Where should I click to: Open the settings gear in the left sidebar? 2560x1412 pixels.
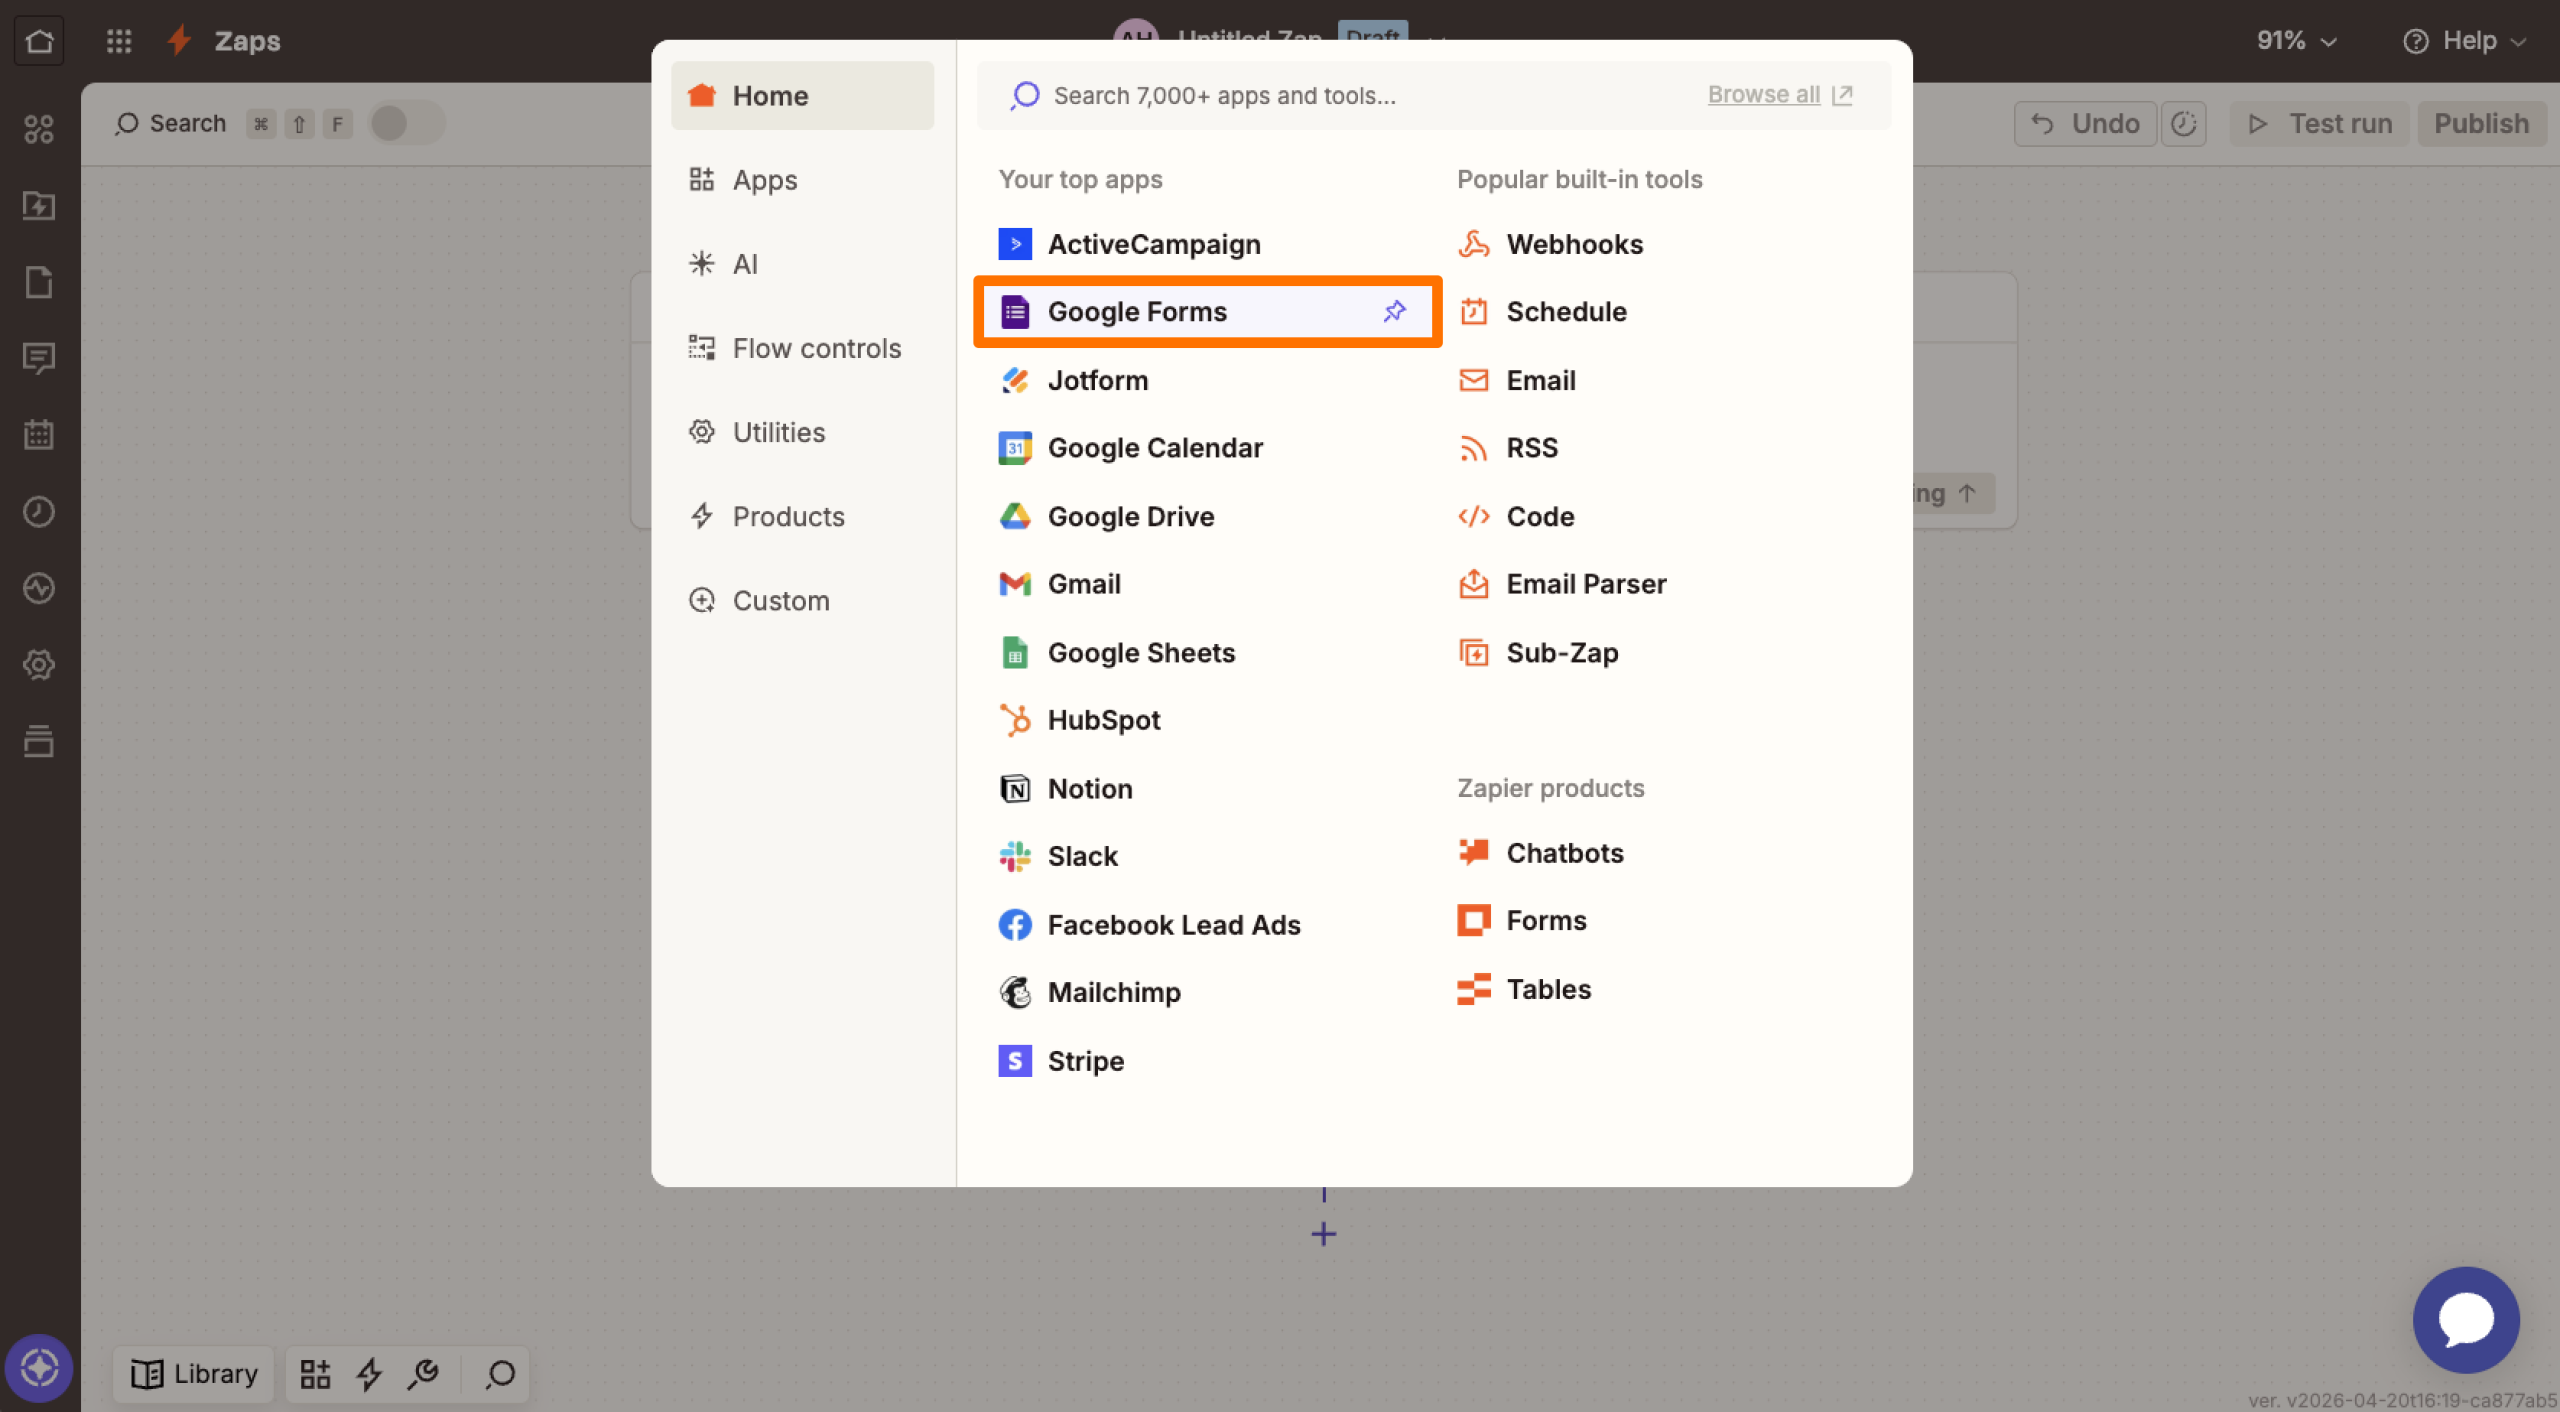[x=39, y=664]
